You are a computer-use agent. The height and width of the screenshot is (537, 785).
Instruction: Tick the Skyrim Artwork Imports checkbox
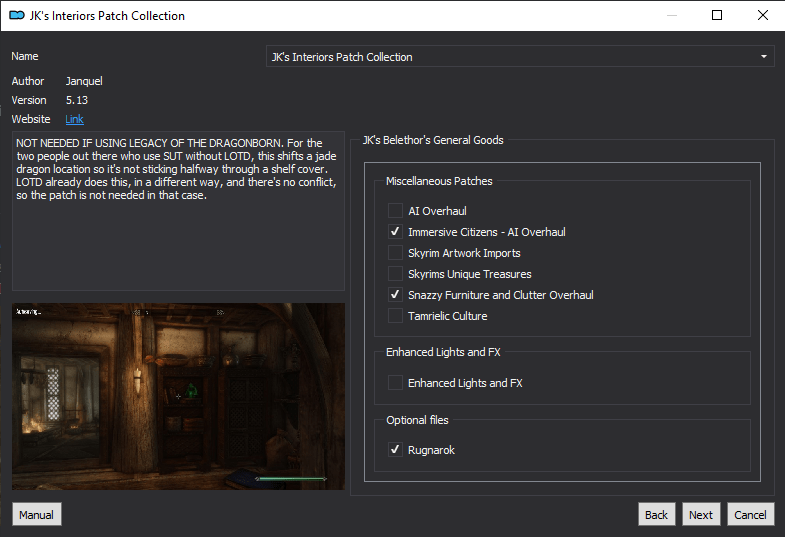click(395, 253)
